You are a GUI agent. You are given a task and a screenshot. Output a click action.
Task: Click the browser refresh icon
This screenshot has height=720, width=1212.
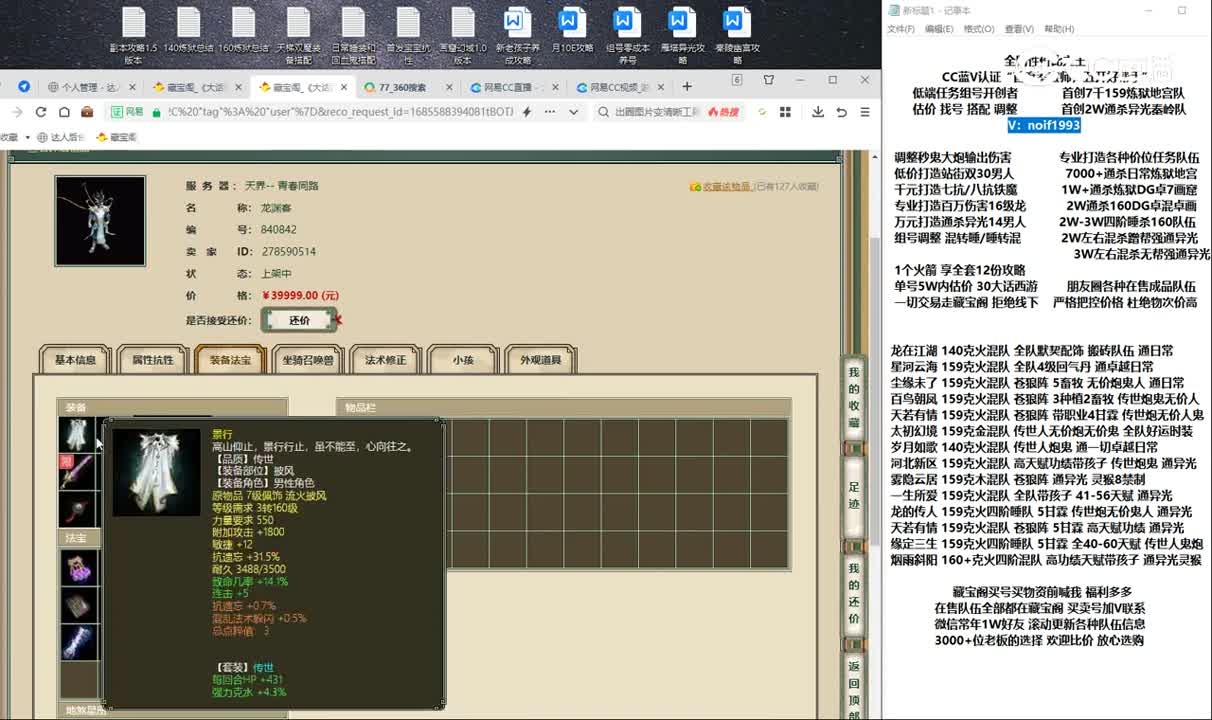(41, 112)
